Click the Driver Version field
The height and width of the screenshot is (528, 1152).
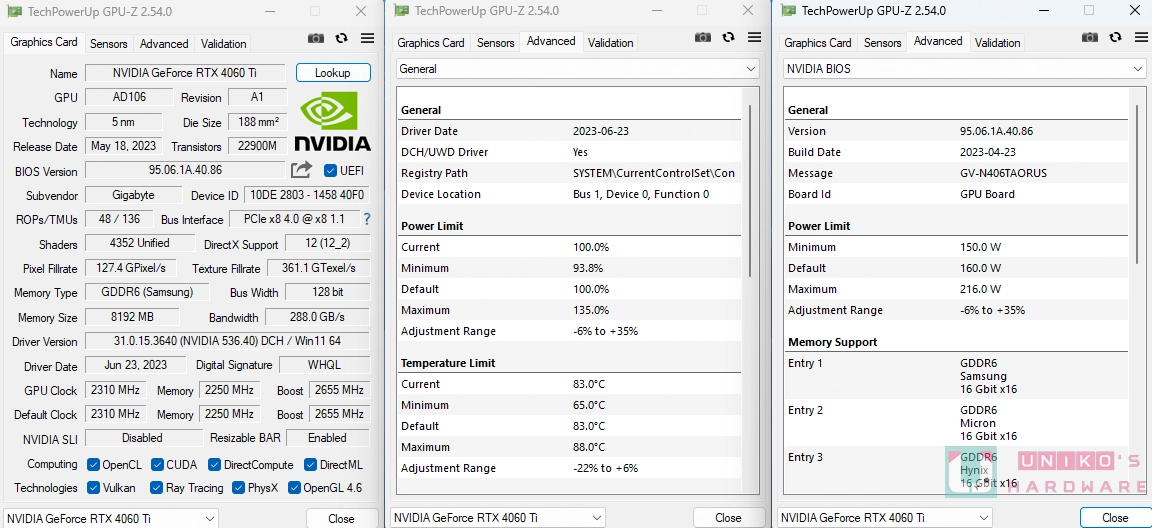click(228, 341)
